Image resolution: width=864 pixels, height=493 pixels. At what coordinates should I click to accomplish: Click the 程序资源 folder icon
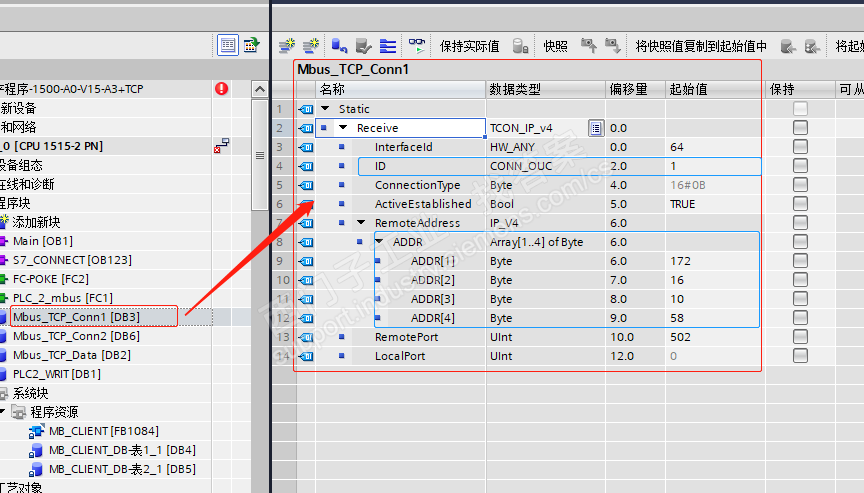point(19,412)
